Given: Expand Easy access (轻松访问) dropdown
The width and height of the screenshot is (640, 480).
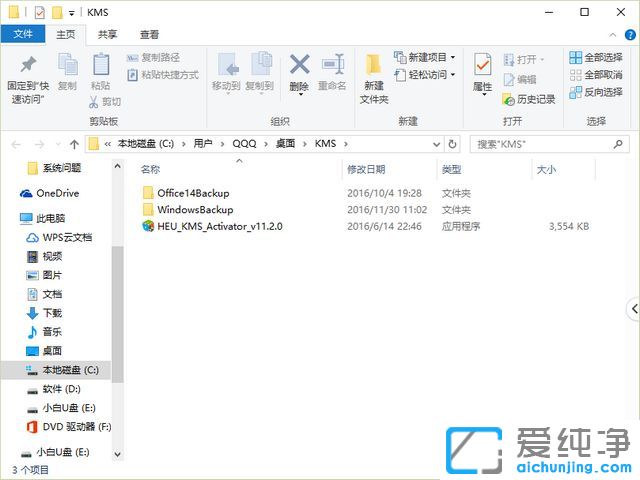Looking at the screenshot, I should pyautogui.click(x=453, y=75).
